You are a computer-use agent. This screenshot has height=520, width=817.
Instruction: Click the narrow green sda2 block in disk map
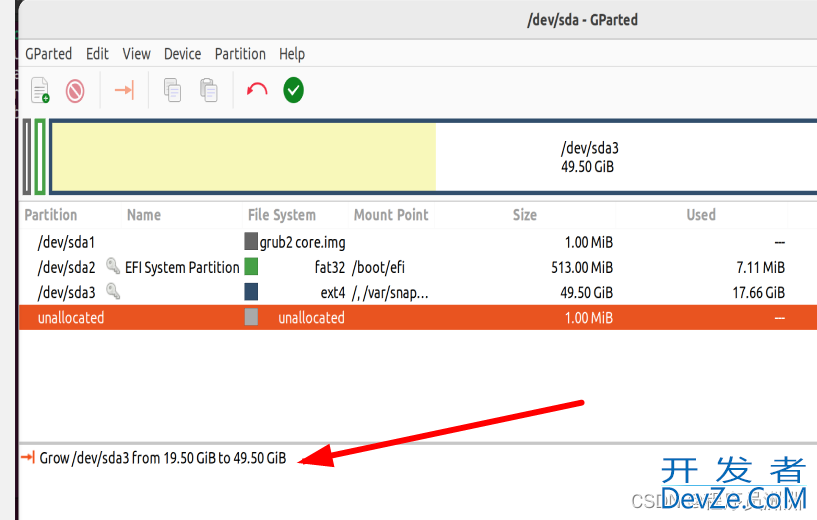[x=40, y=157]
